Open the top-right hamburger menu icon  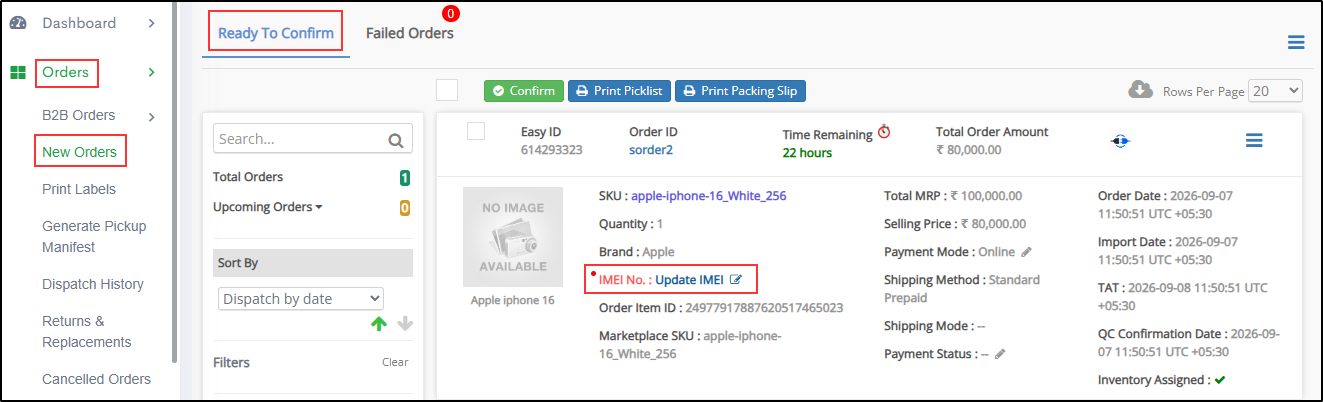click(1296, 42)
